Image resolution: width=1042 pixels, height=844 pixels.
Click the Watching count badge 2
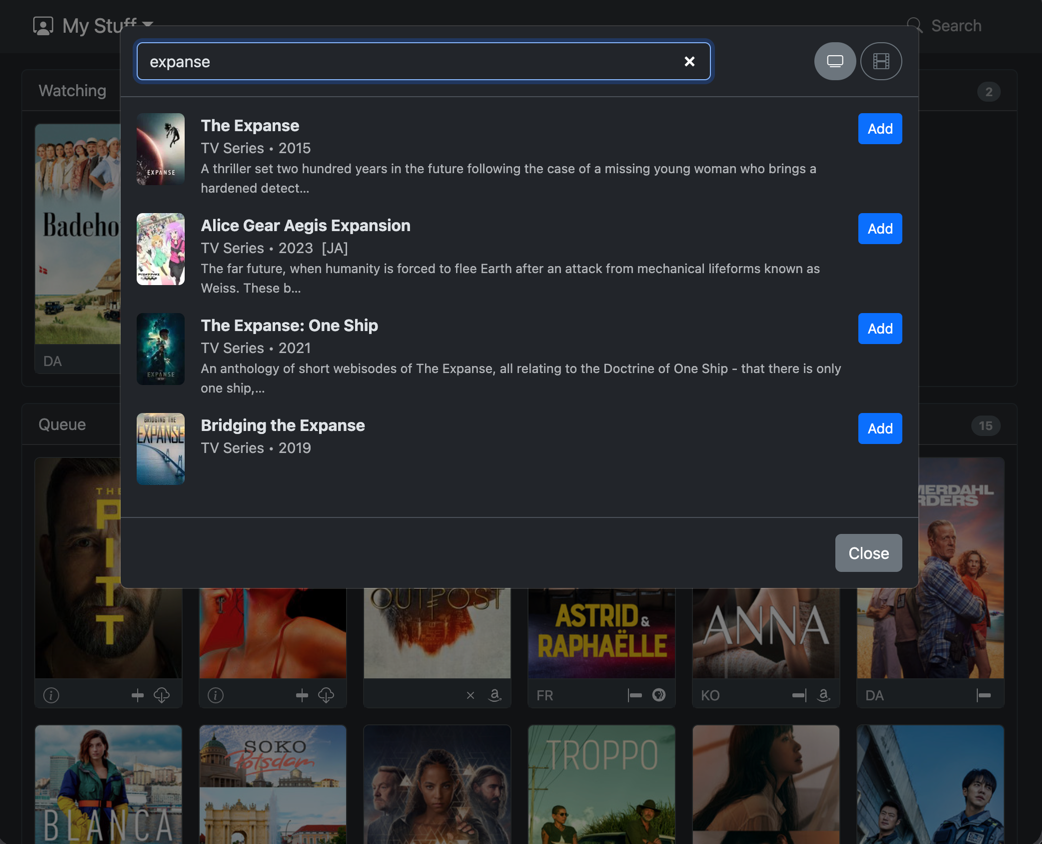click(x=989, y=92)
